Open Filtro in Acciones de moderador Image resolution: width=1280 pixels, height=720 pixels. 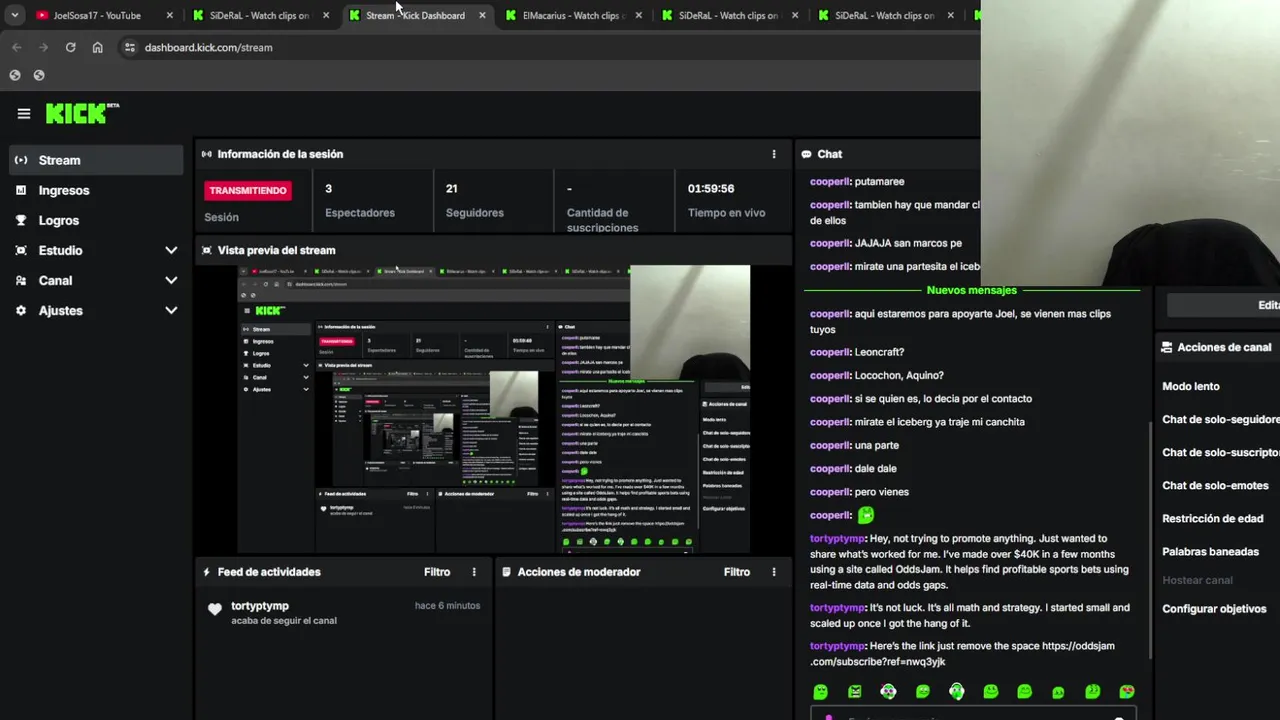(x=737, y=572)
